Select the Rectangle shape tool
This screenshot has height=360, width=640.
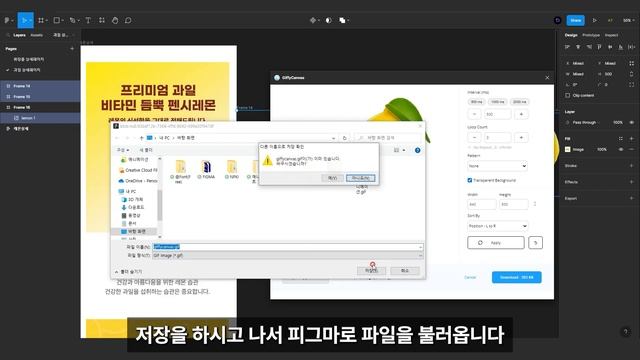tap(57, 20)
